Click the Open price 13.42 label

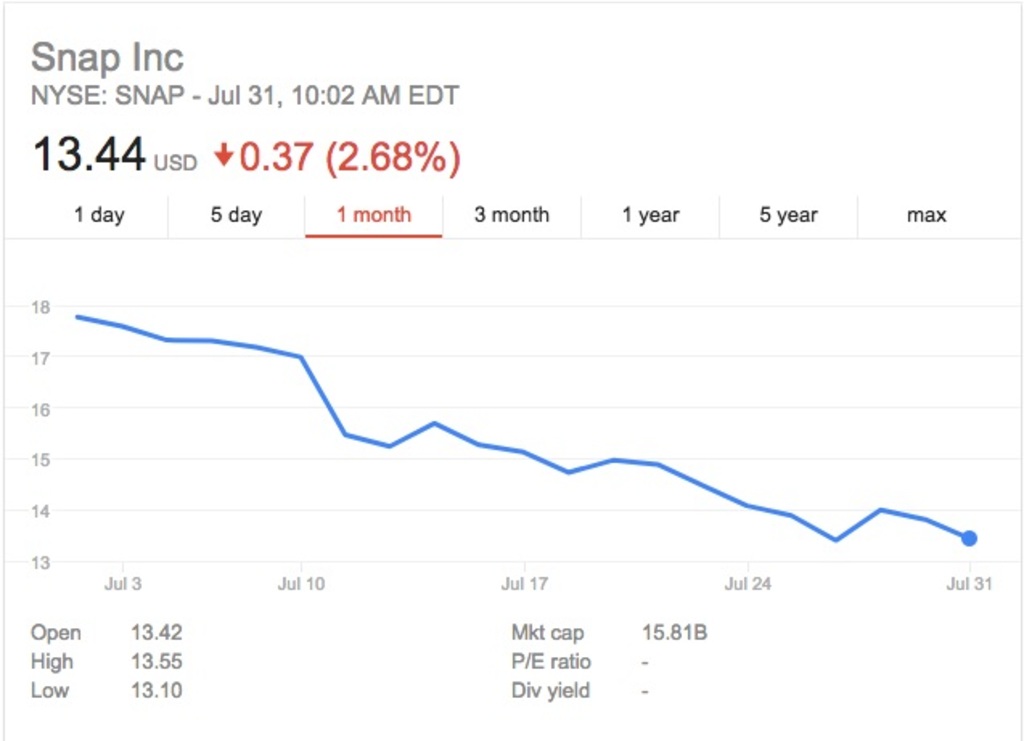[x=160, y=632]
